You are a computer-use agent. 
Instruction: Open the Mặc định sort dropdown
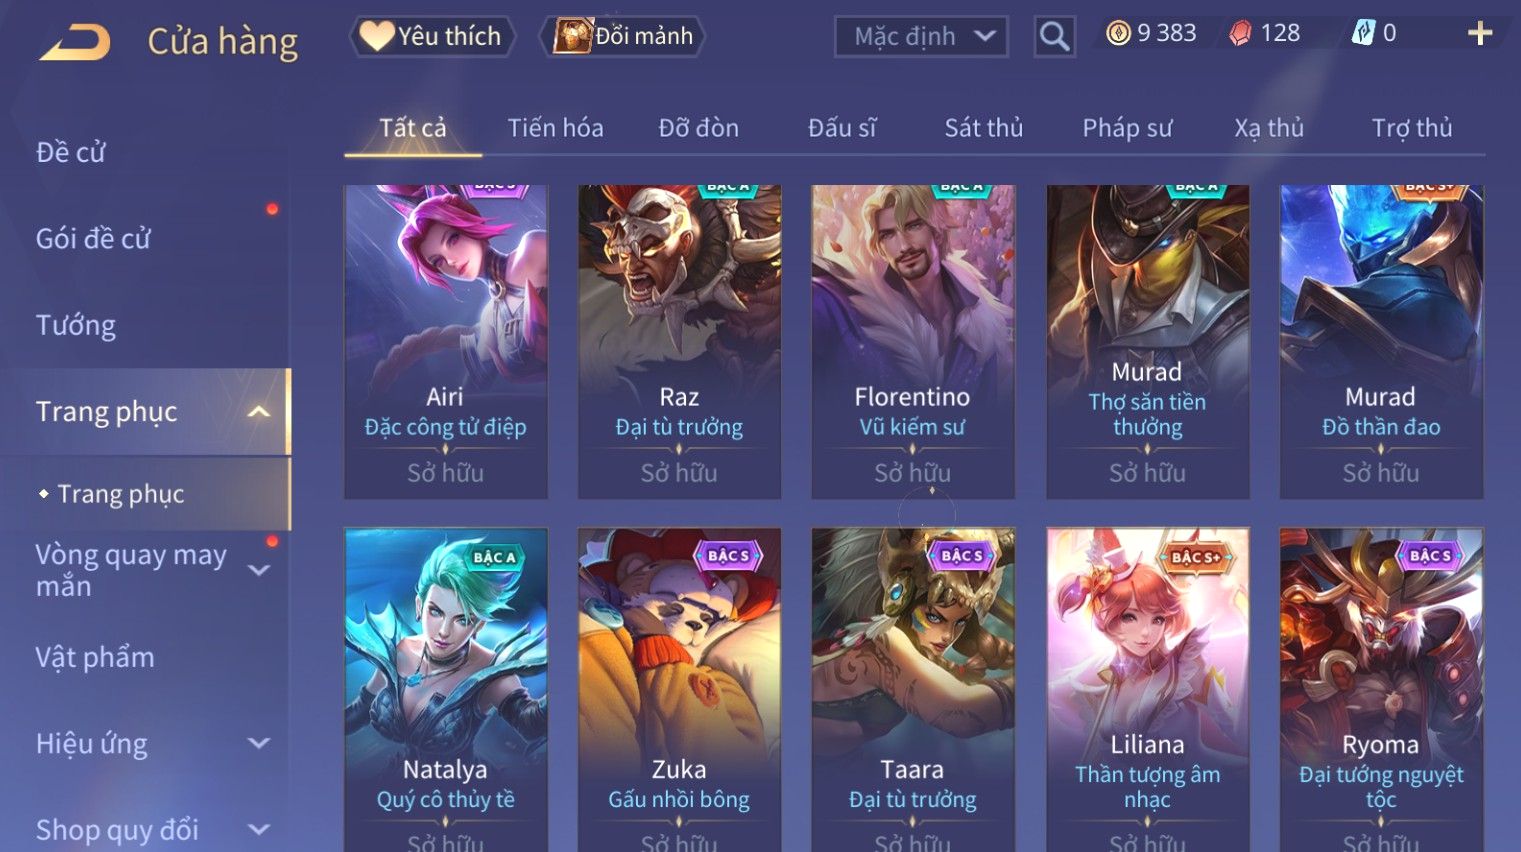(x=921, y=36)
